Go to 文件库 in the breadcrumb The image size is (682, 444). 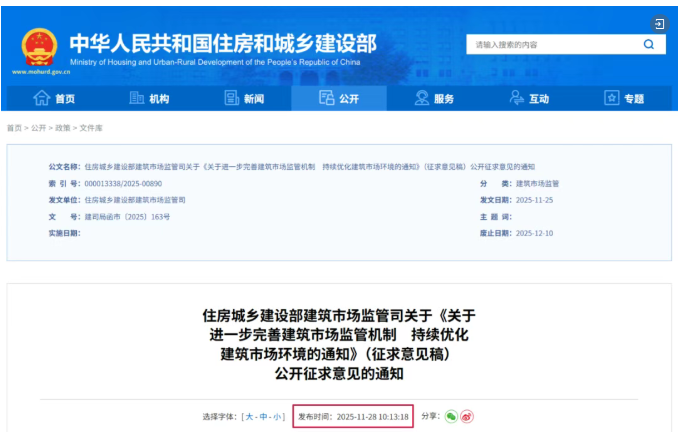pyautogui.click(x=91, y=128)
